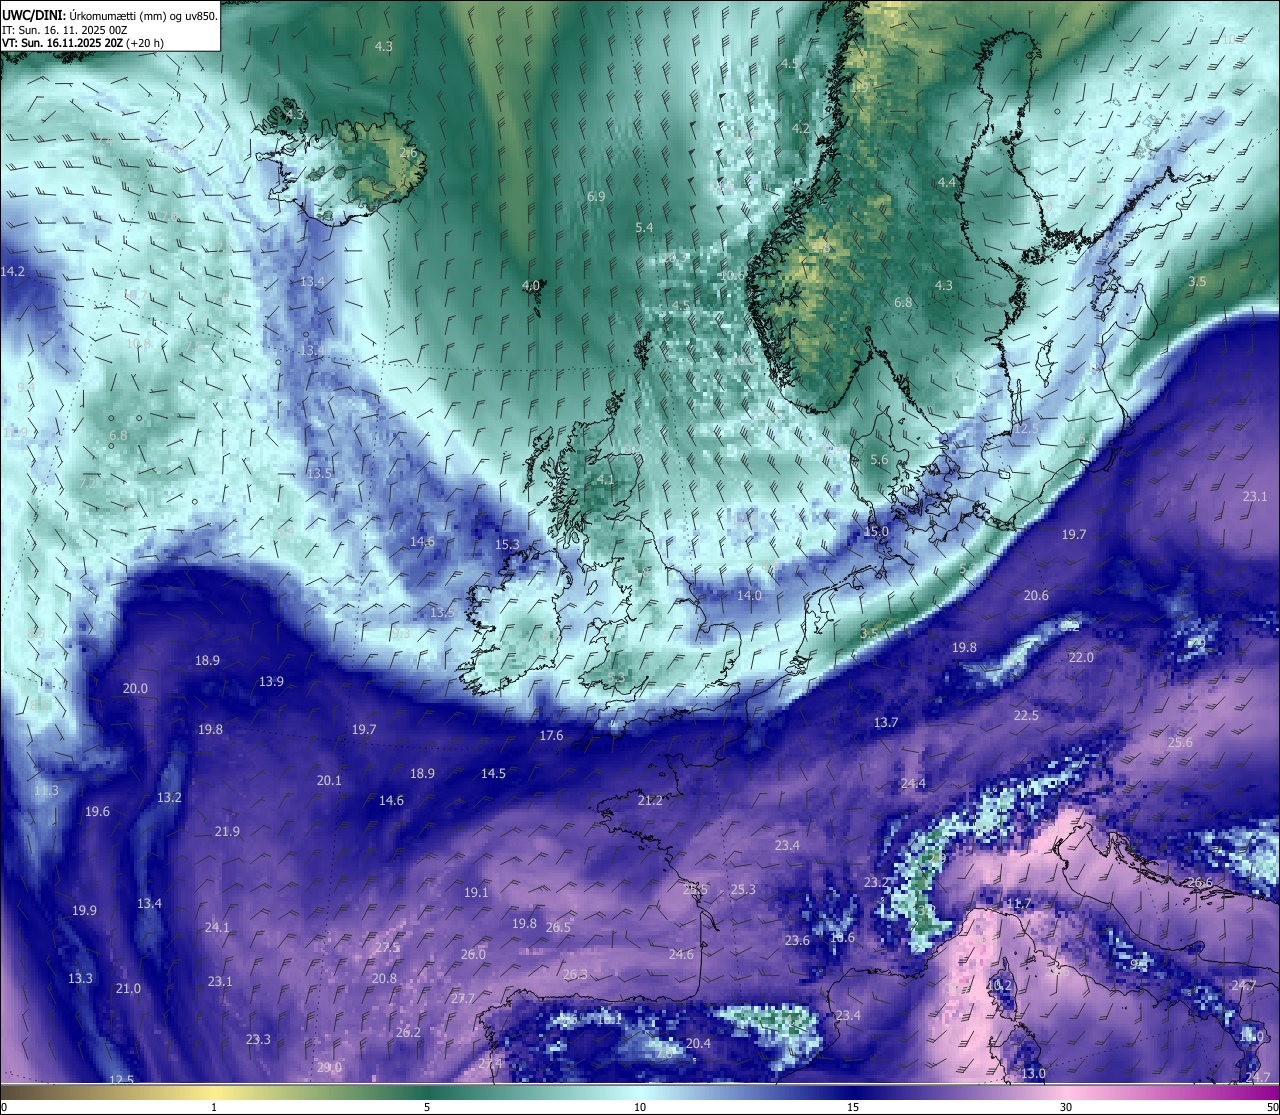Select the 25.3 value over France

pos(743,890)
